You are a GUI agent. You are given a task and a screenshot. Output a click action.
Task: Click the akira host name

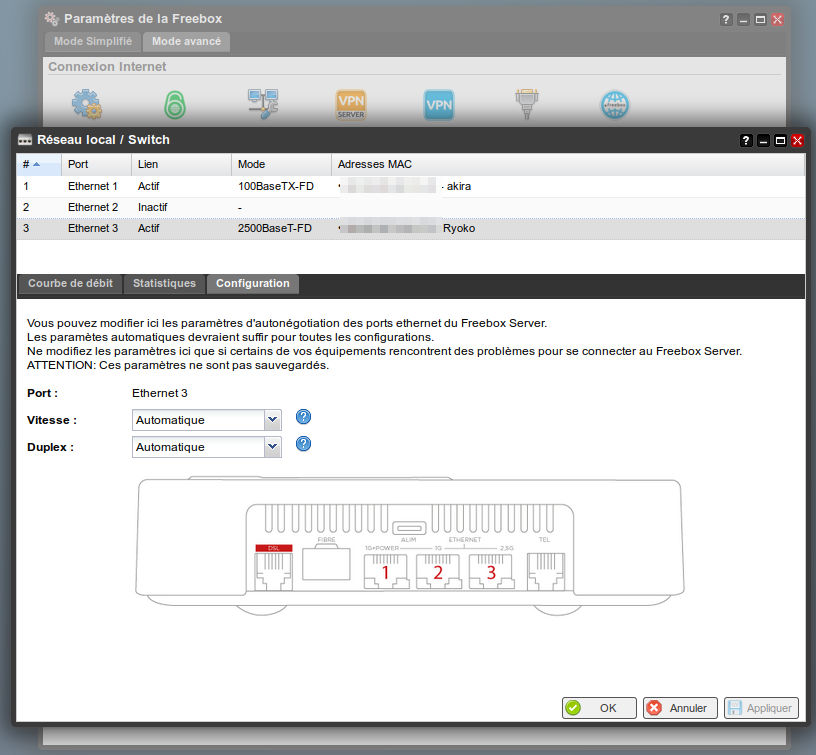click(459, 186)
